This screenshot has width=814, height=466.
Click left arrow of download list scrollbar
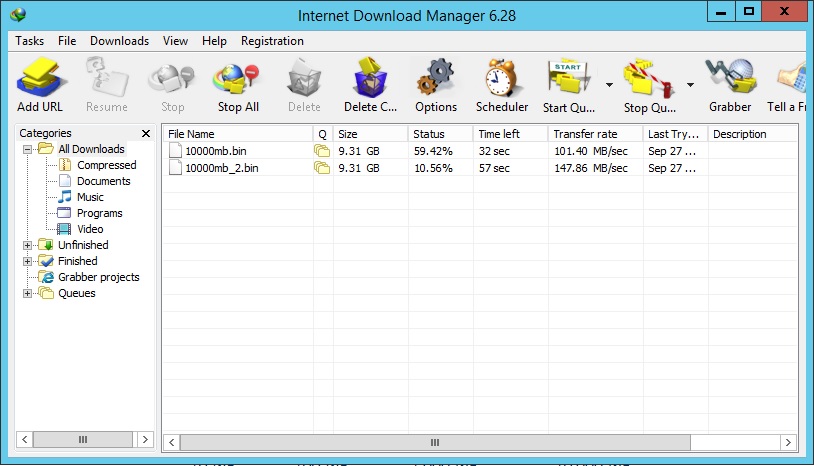[x=171, y=443]
